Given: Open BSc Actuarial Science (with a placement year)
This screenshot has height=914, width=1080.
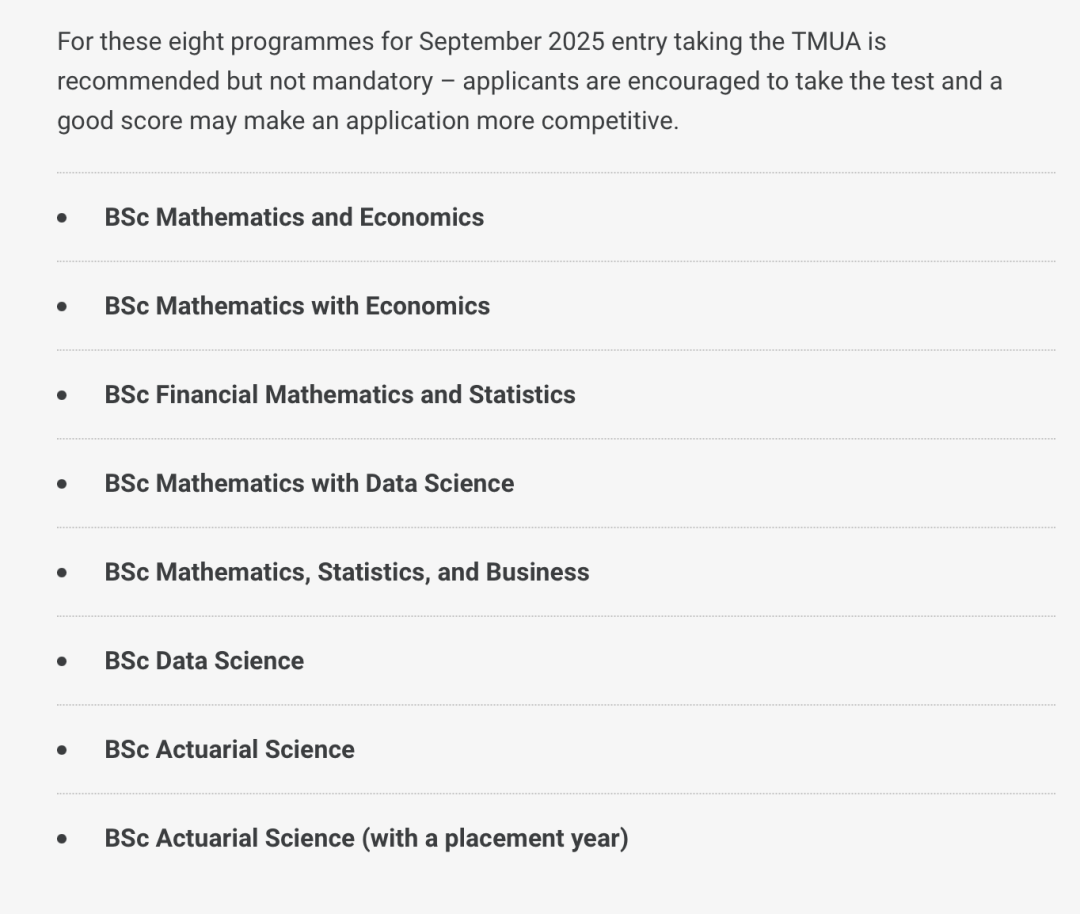Looking at the screenshot, I should coord(366,838).
